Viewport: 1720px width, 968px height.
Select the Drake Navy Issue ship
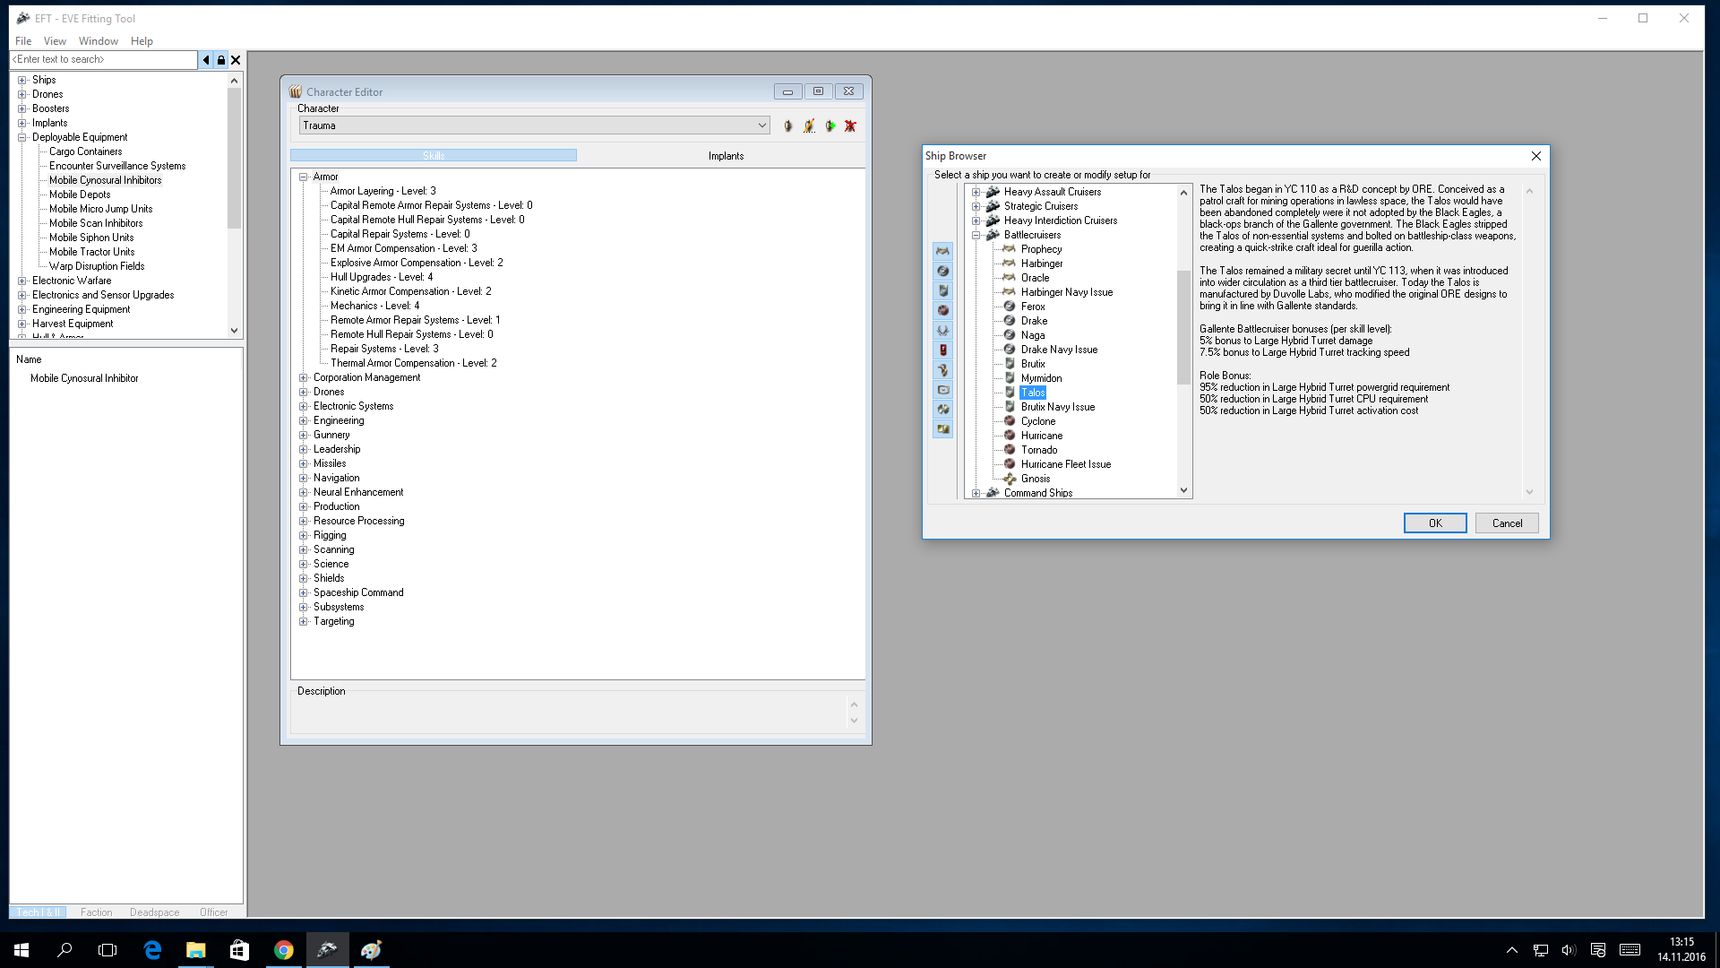coord(1059,350)
